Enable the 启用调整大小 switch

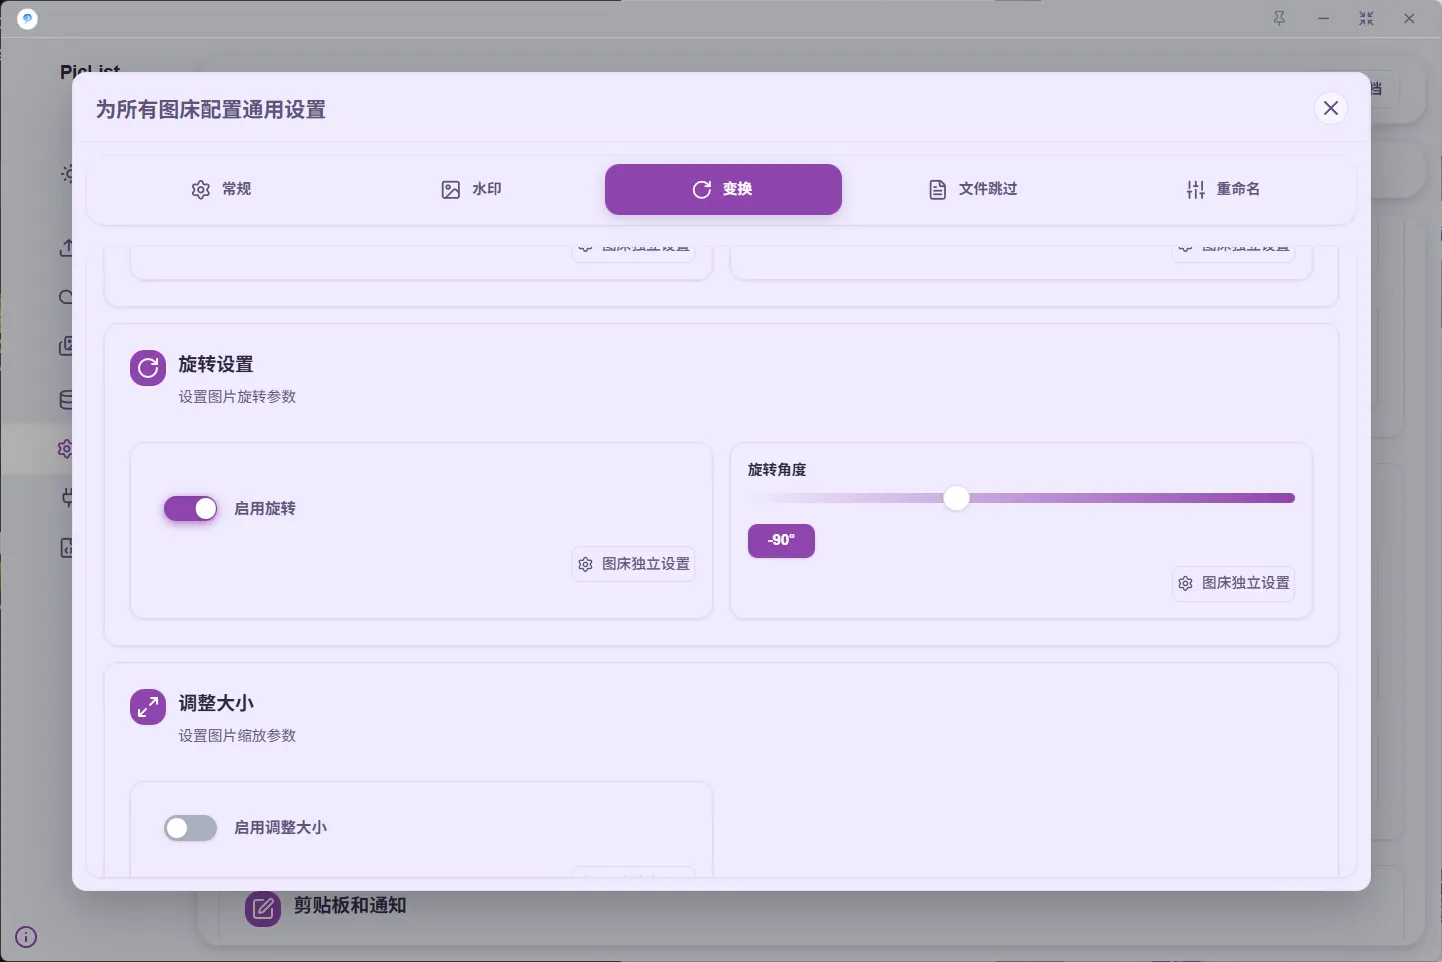(190, 828)
